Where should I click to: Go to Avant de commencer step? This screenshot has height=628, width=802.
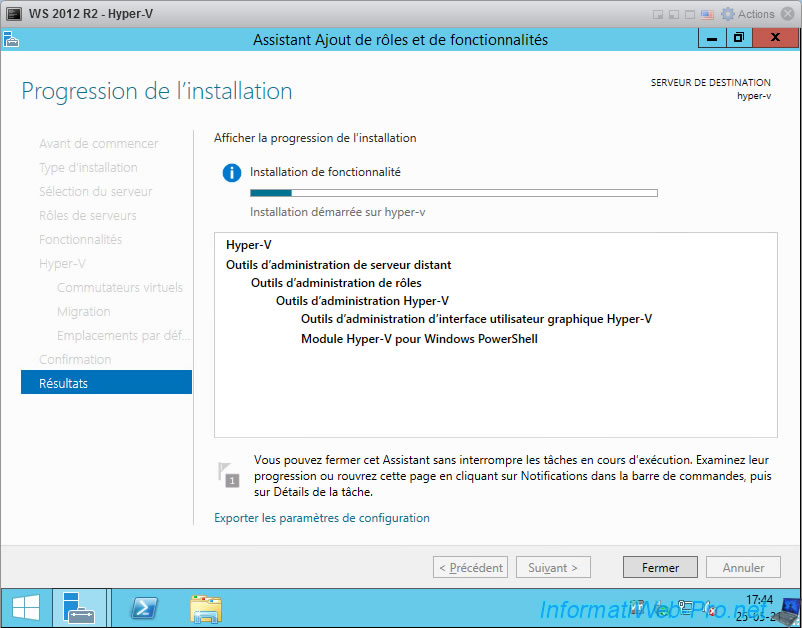click(x=99, y=143)
